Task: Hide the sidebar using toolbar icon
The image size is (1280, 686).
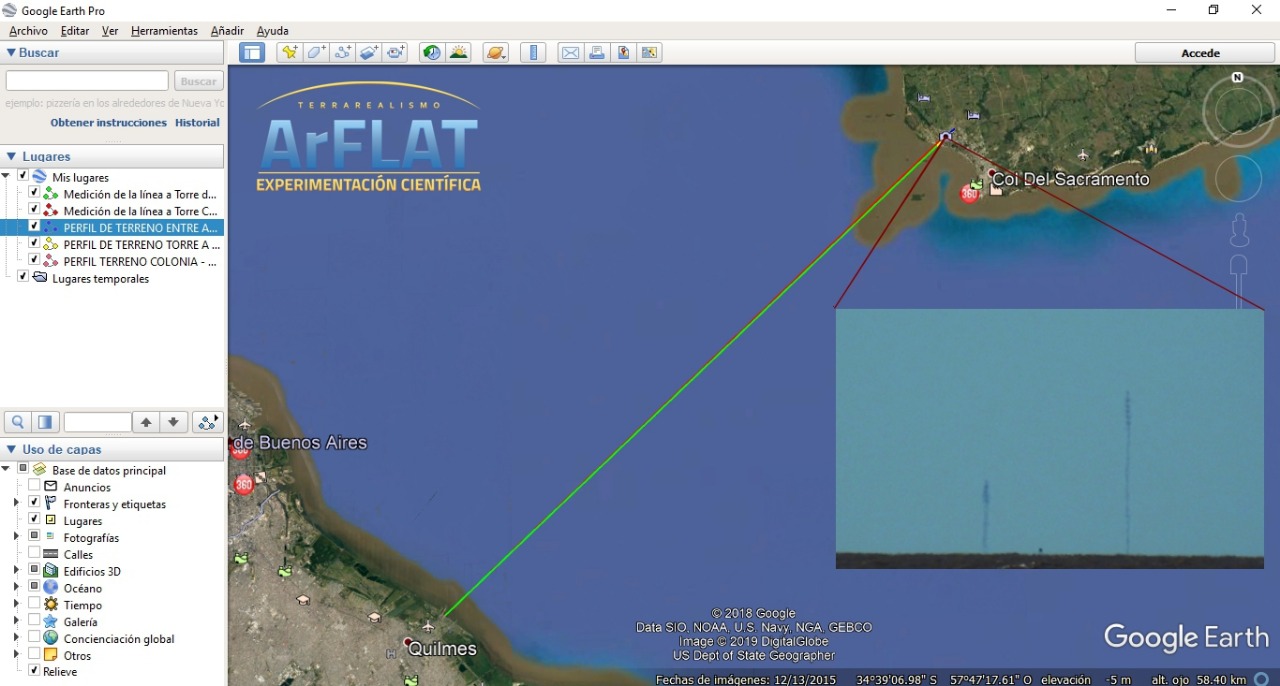Action: coord(252,53)
